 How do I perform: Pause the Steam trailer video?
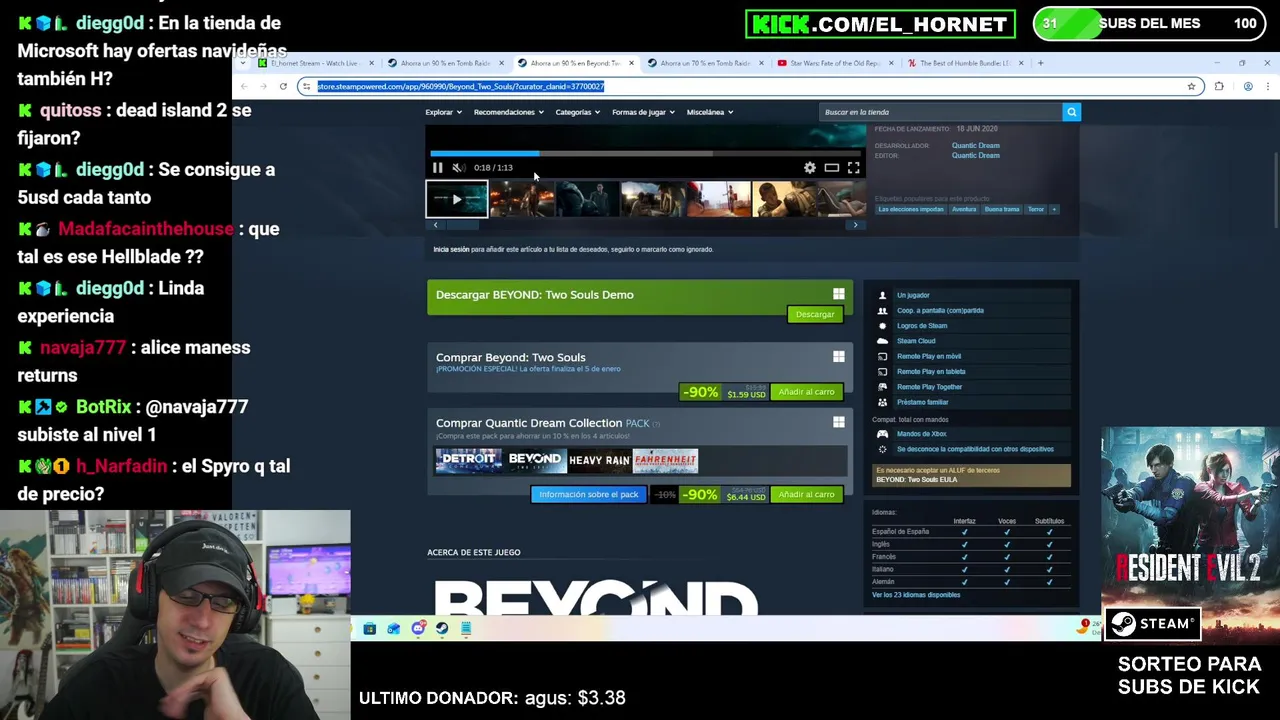pyautogui.click(x=437, y=168)
